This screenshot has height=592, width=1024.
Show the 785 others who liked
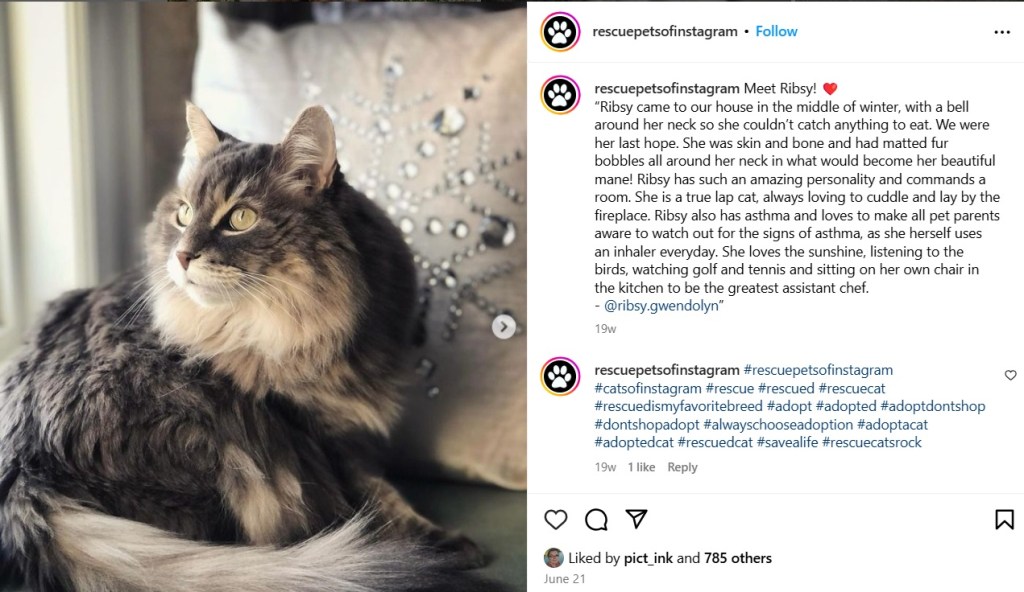738,558
